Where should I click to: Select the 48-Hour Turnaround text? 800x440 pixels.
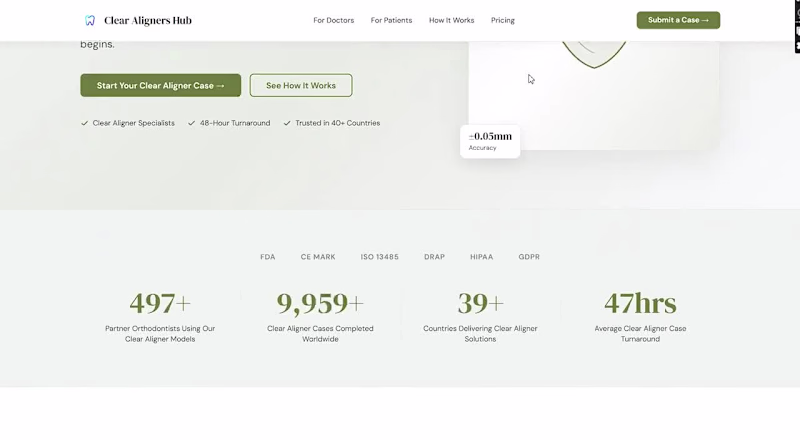pos(235,123)
